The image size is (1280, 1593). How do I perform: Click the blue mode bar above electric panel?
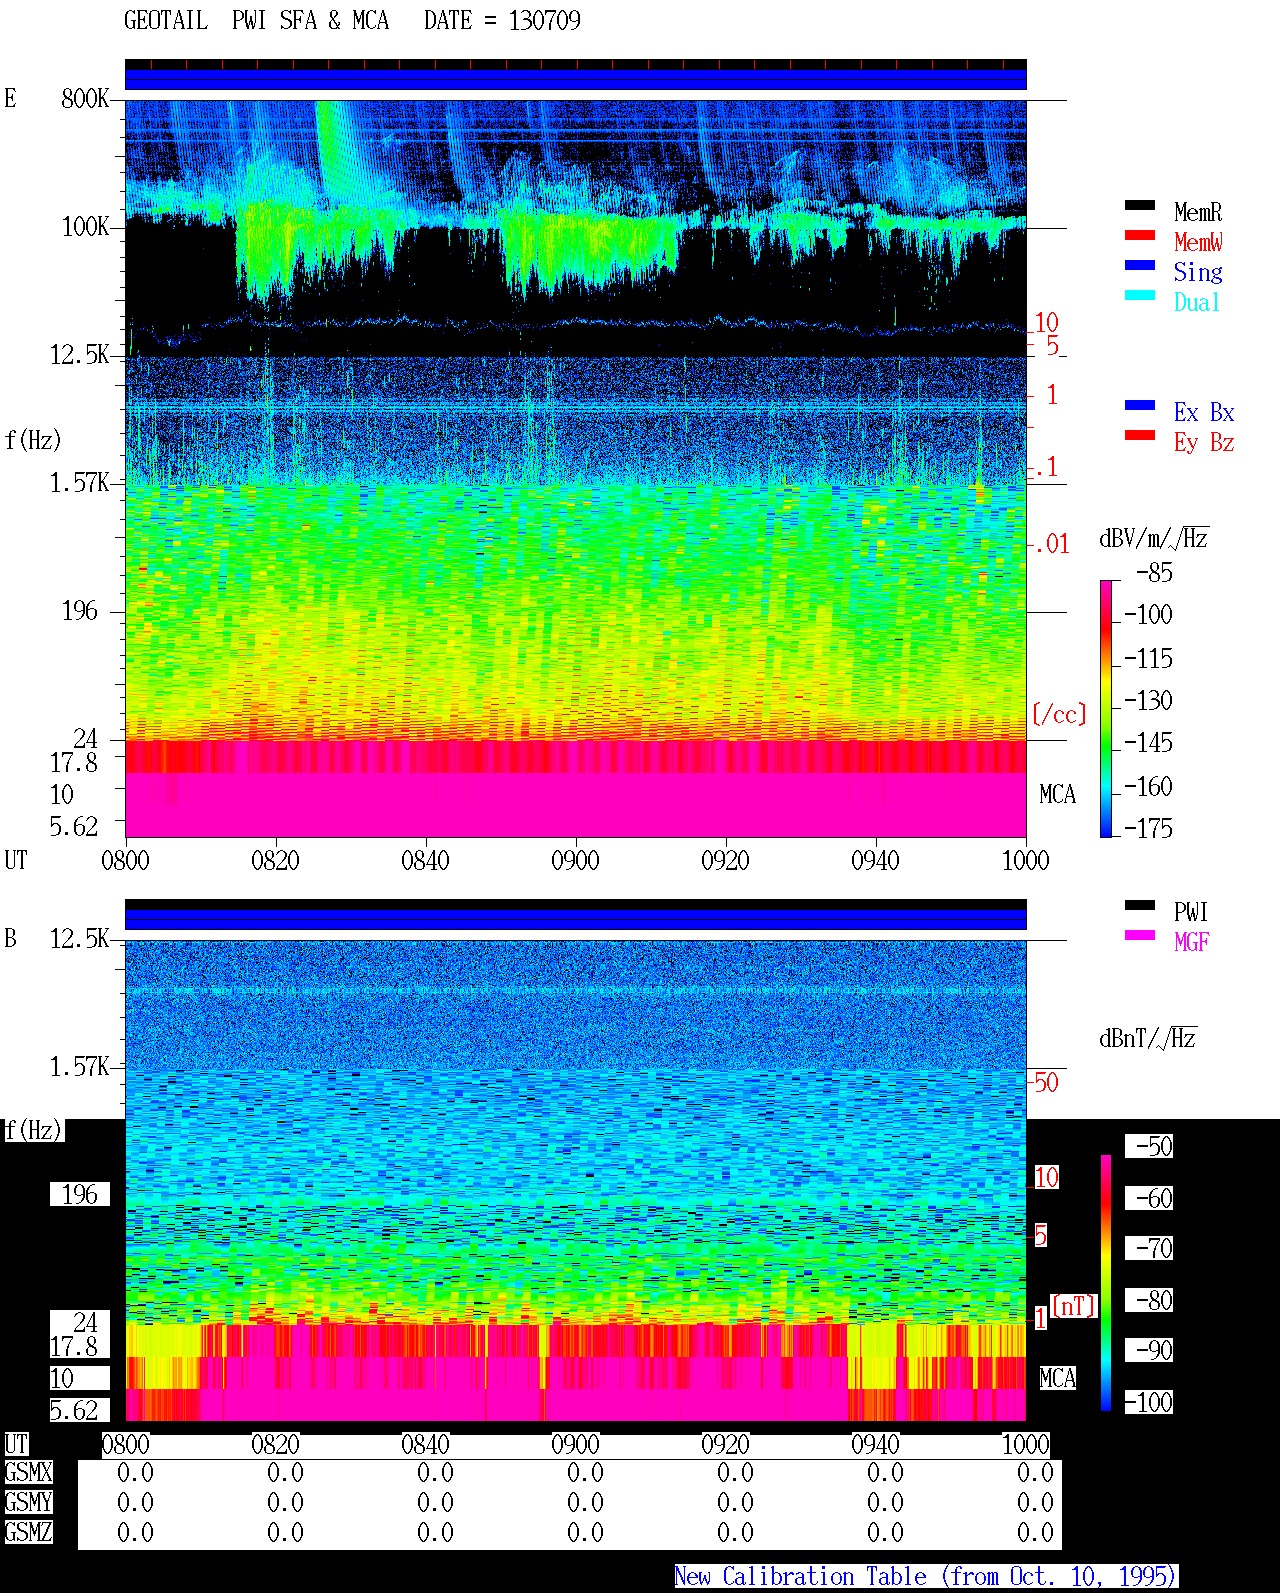click(x=576, y=78)
